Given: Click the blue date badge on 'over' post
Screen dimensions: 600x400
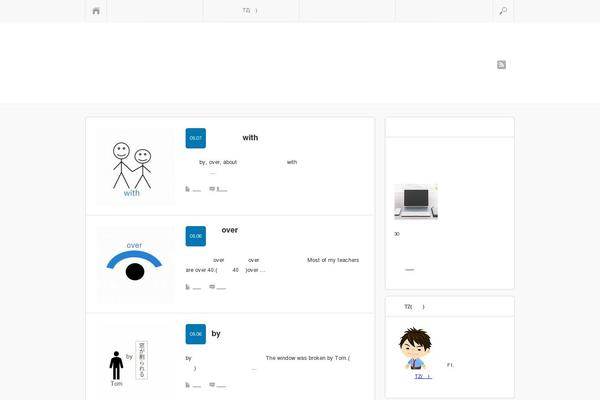Looking at the screenshot, I should (x=196, y=236).
